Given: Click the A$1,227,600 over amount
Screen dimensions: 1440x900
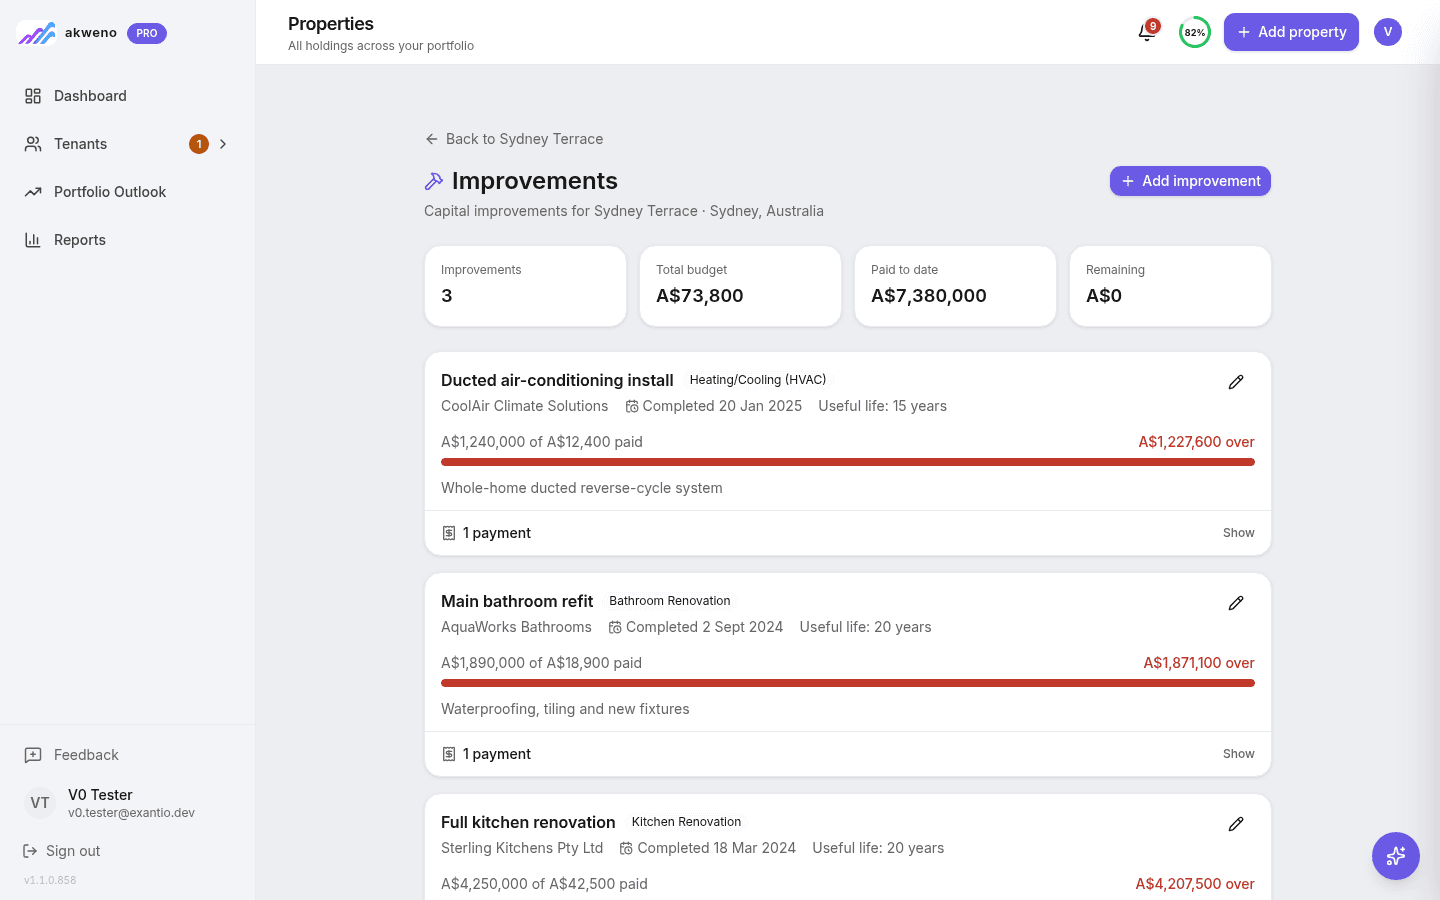Looking at the screenshot, I should [x=1196, y=442].
